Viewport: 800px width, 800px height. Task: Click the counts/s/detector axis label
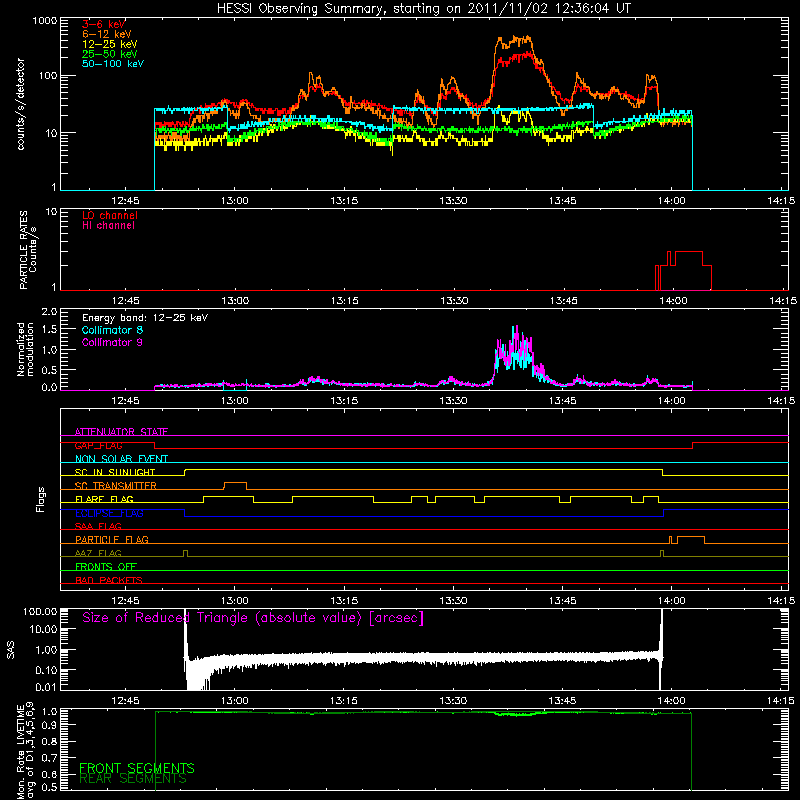coord(20,104)
